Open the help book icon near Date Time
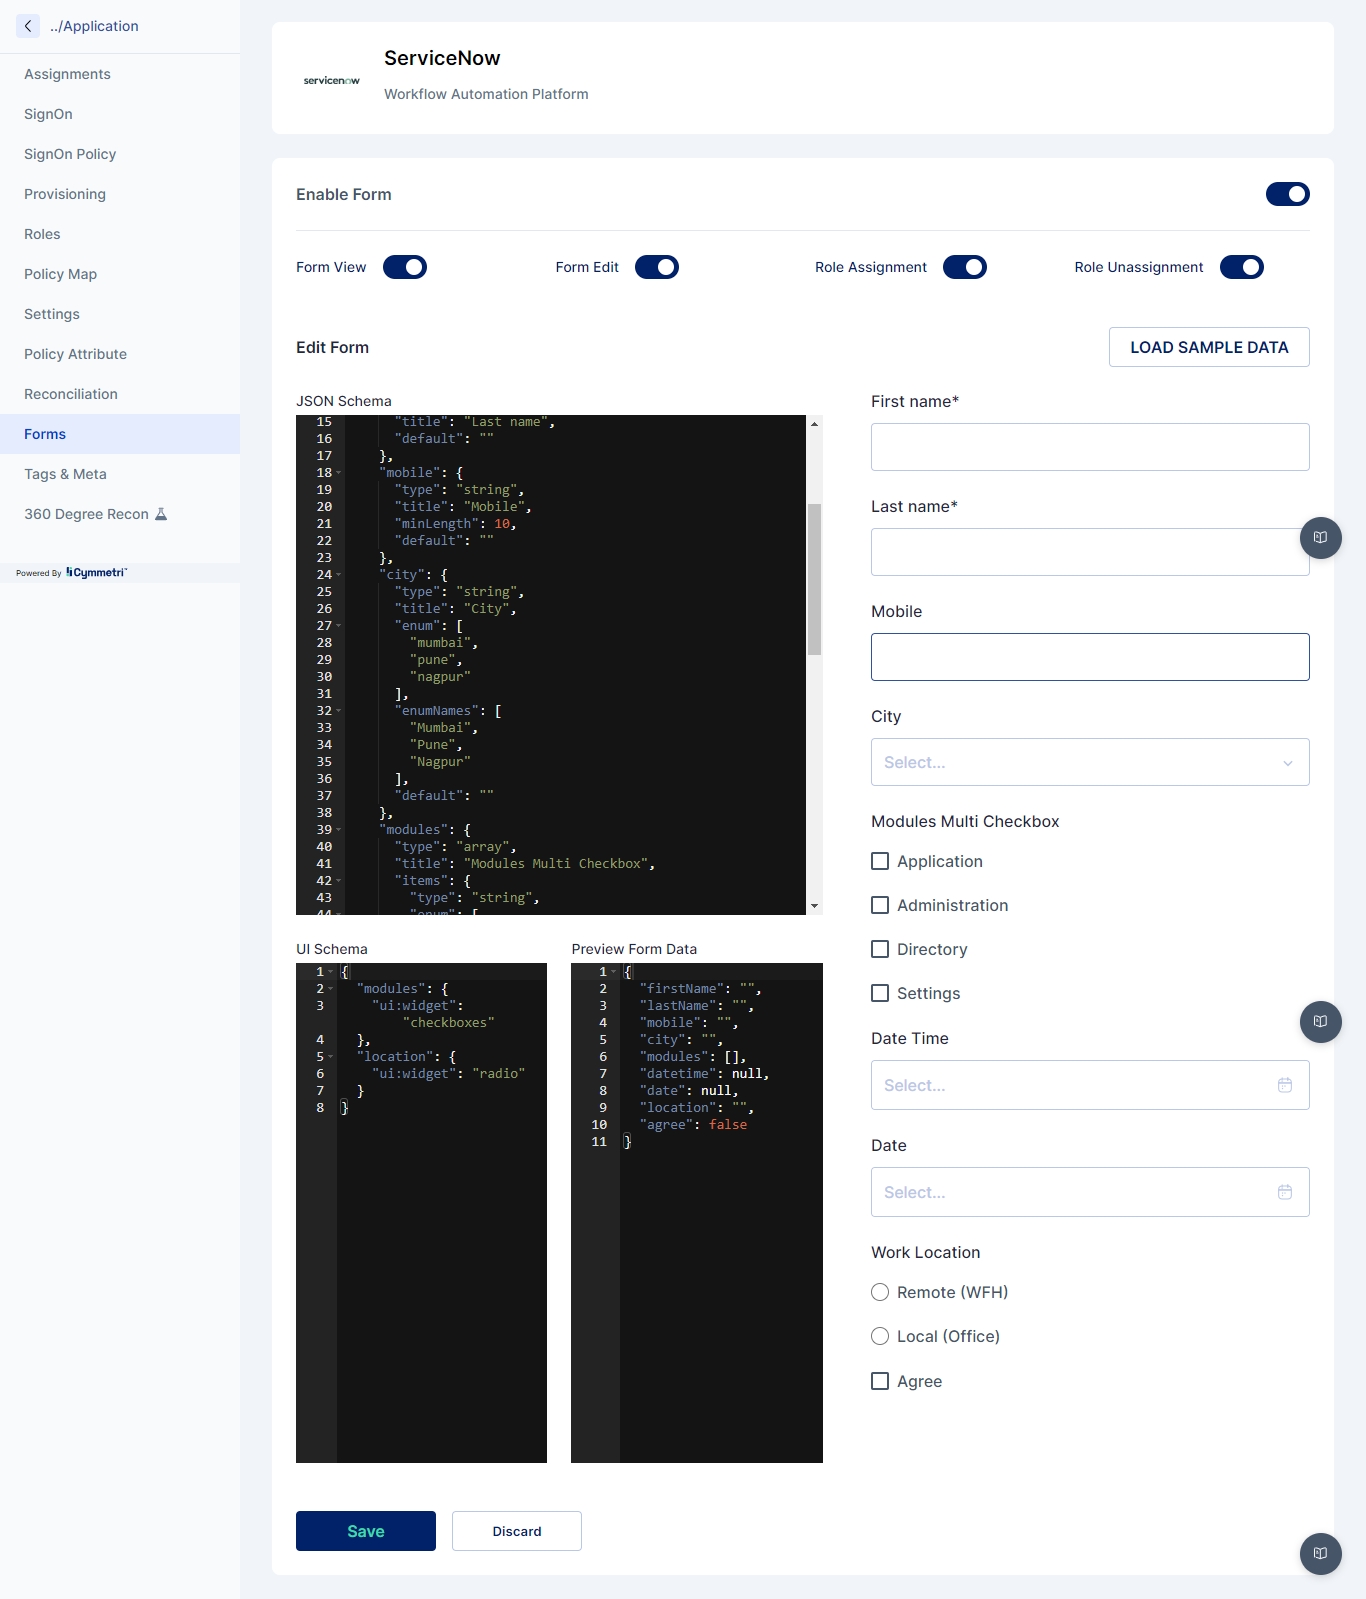Viewport: 1366px width, 1599px height. (1320, 1022)
